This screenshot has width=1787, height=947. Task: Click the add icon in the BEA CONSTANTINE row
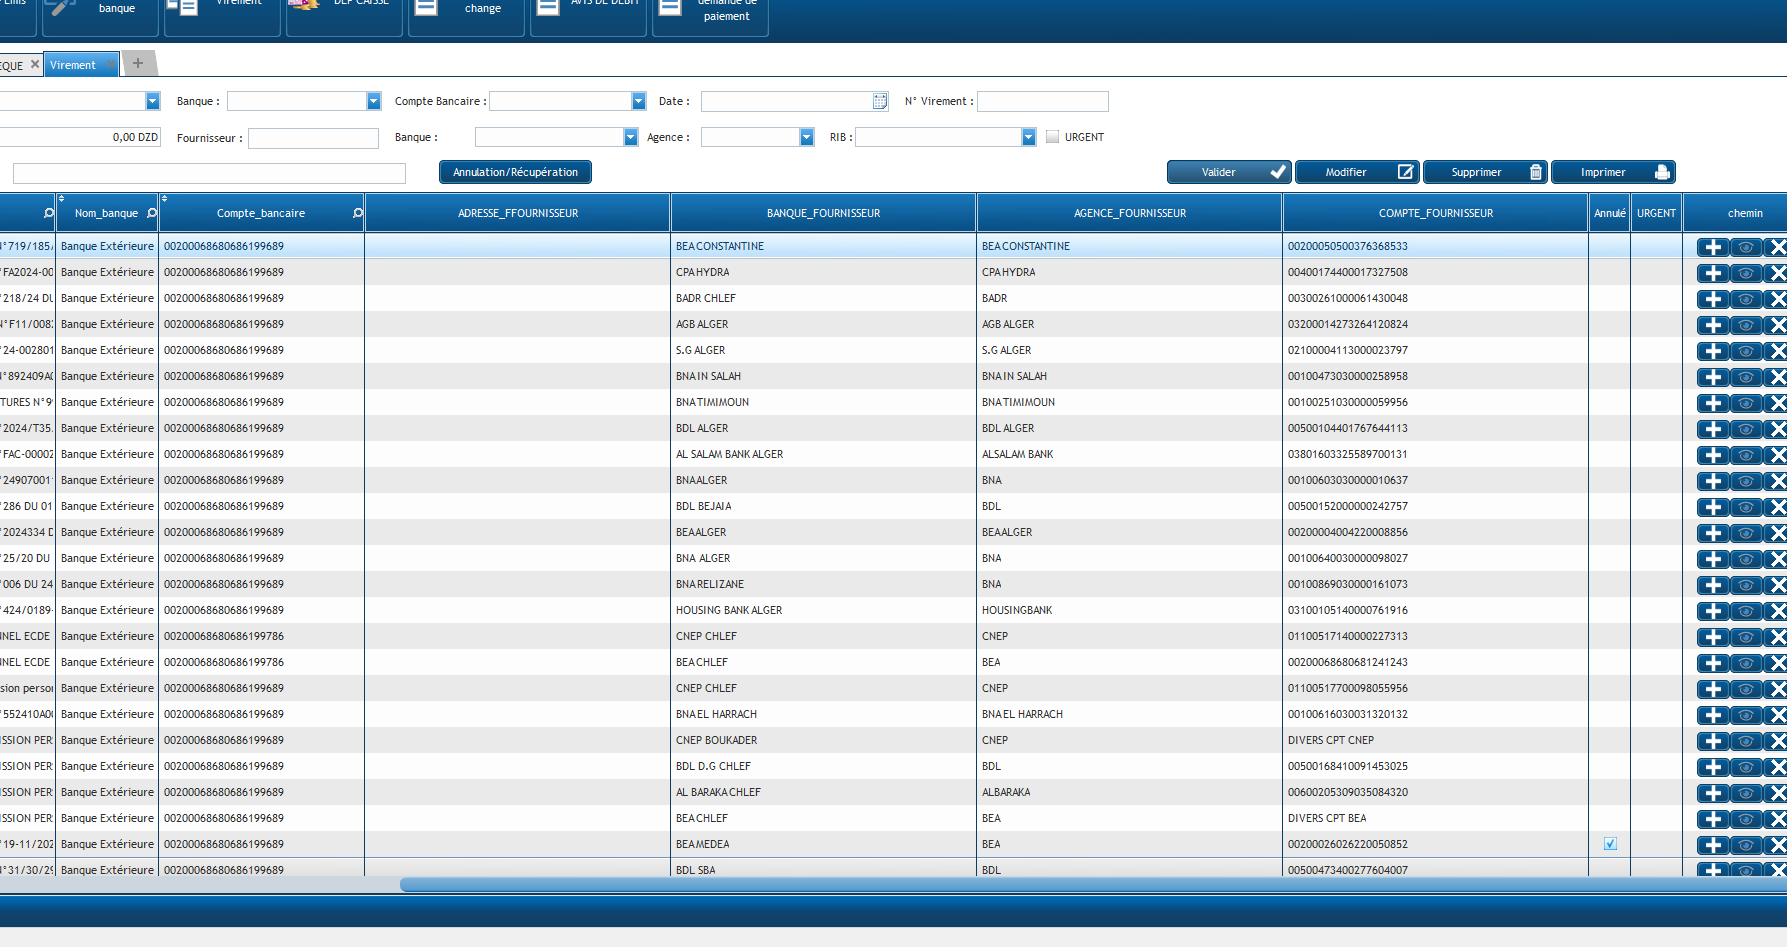1712,247
